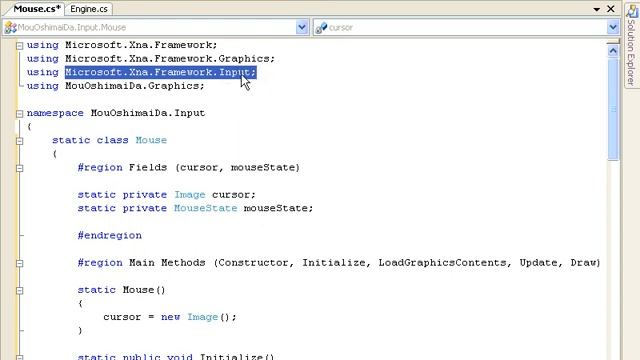Collapse the static class Mouse block
Screen dimensions: 640x360
[19, 141]
